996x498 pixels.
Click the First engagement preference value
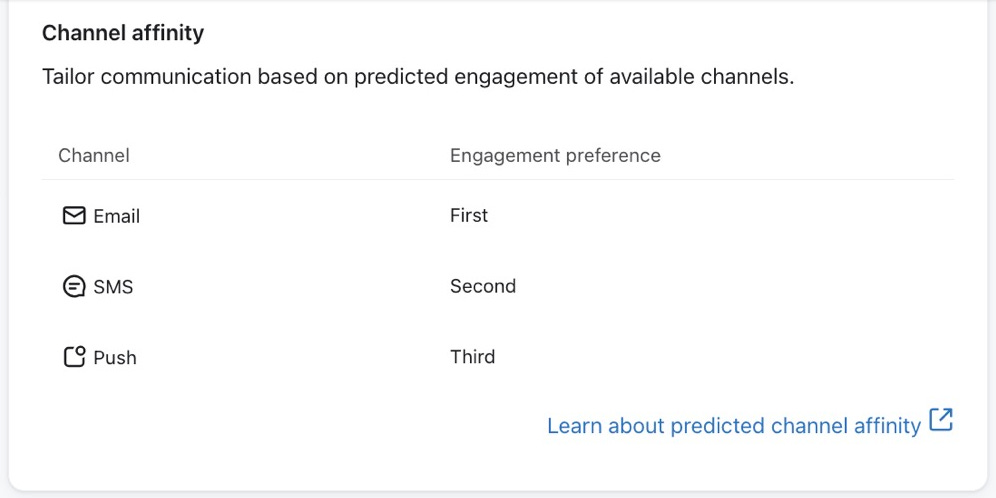469,216
